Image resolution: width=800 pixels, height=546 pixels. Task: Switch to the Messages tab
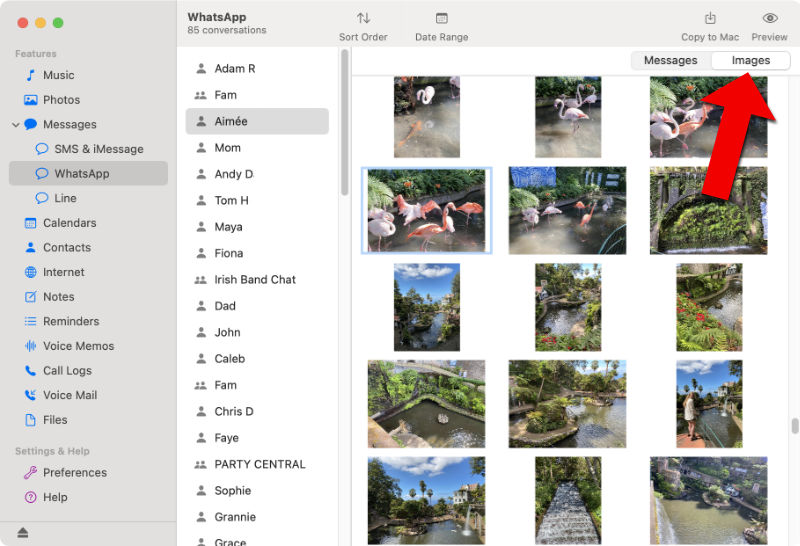[670, 60]
